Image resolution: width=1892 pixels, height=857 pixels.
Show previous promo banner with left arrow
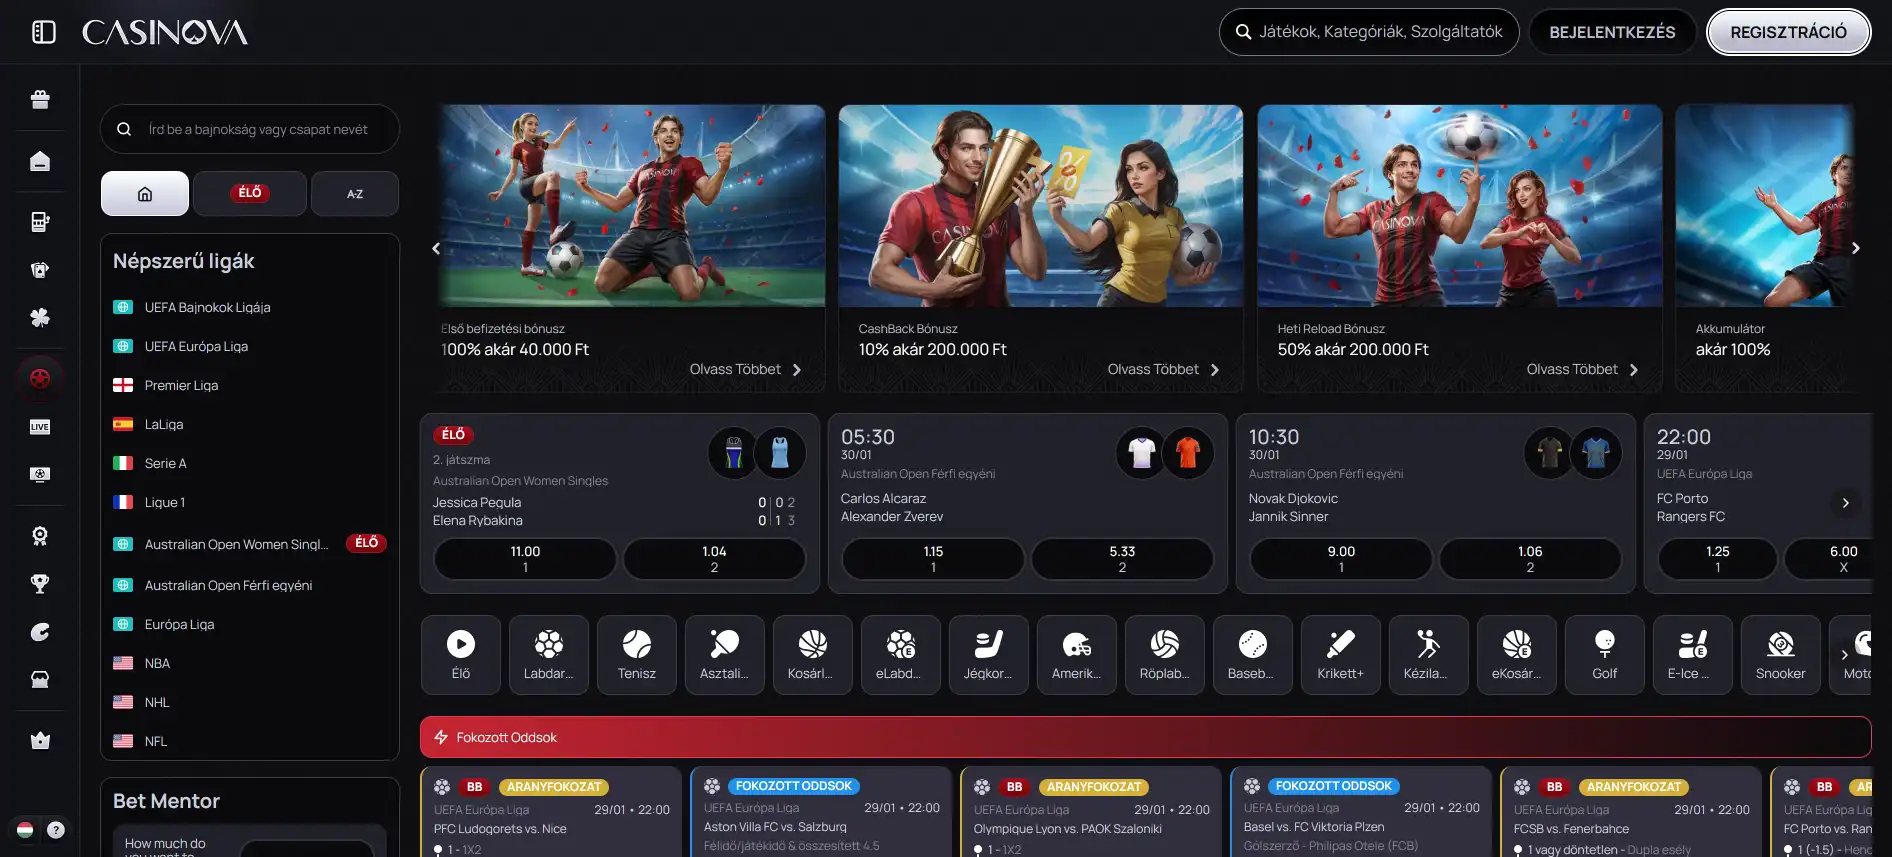tap(436, 248)
